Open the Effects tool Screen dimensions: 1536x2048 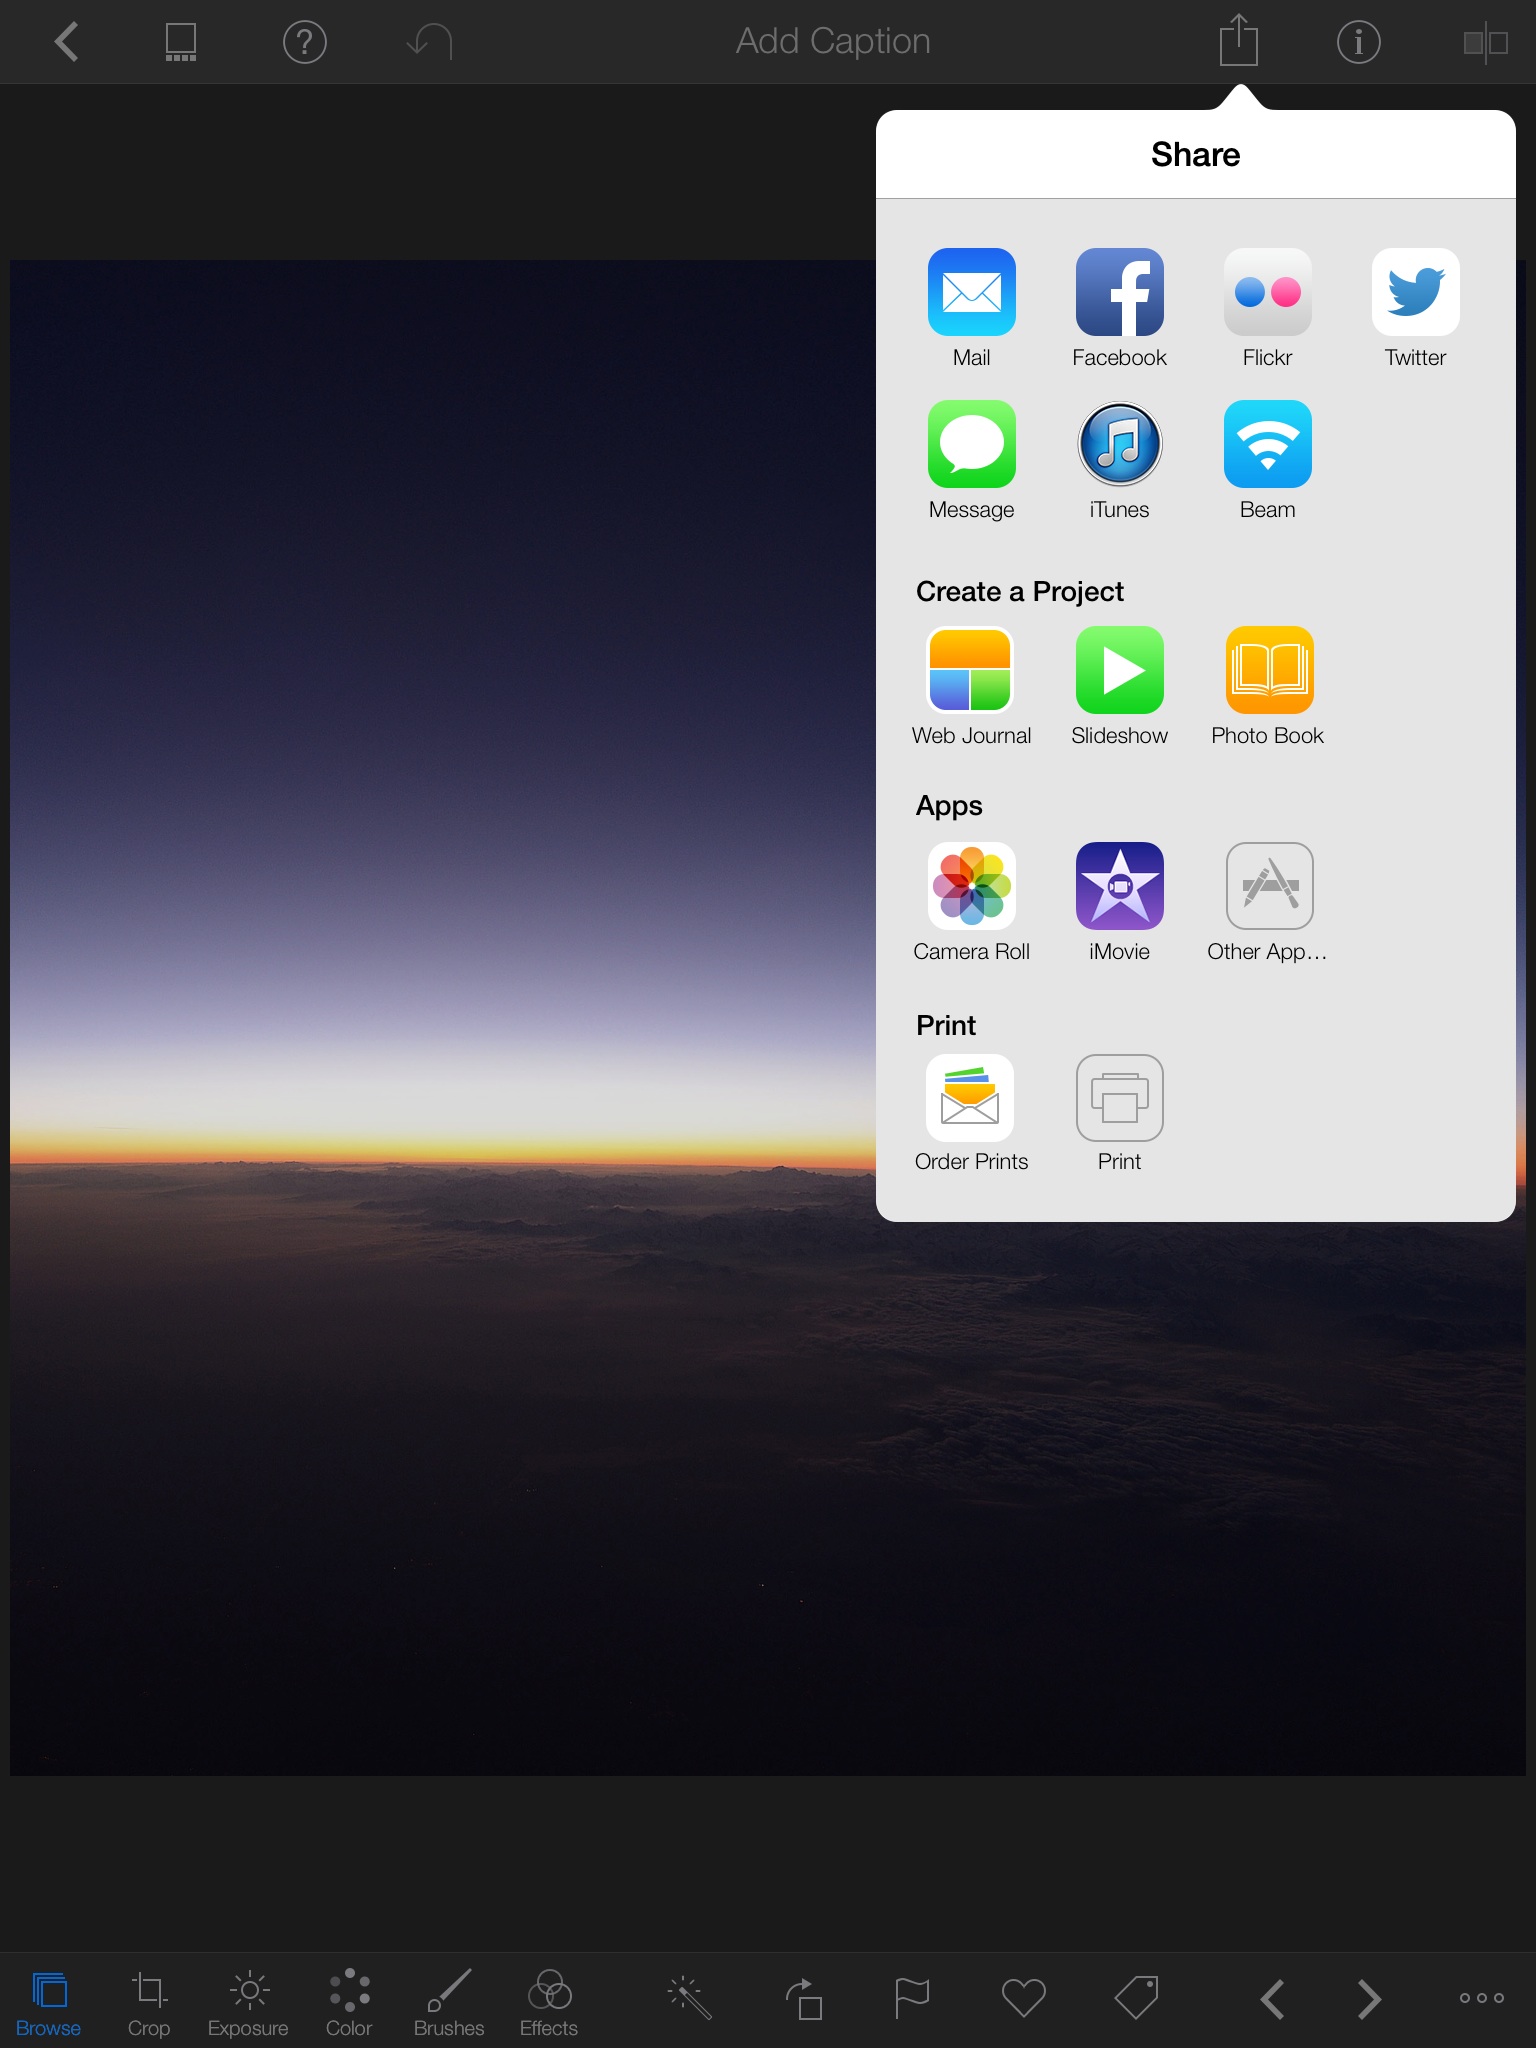pyautogui.click(x=549, y=2003)
